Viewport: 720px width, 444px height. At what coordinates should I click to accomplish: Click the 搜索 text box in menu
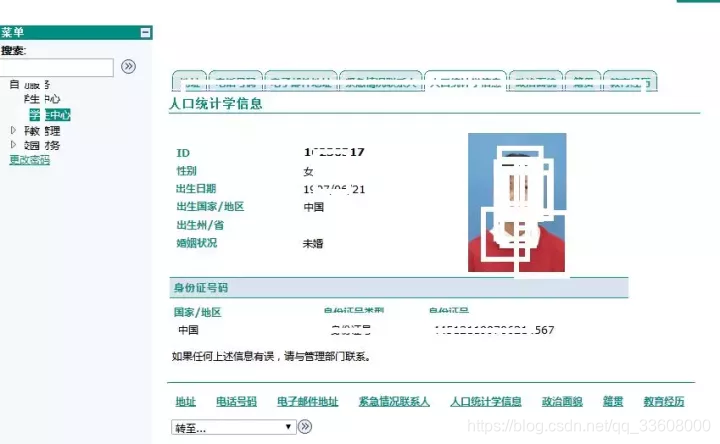coord(56,67)
